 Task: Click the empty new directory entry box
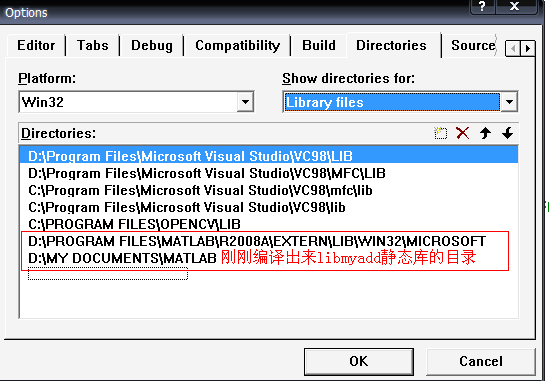[x=108, y=274]
